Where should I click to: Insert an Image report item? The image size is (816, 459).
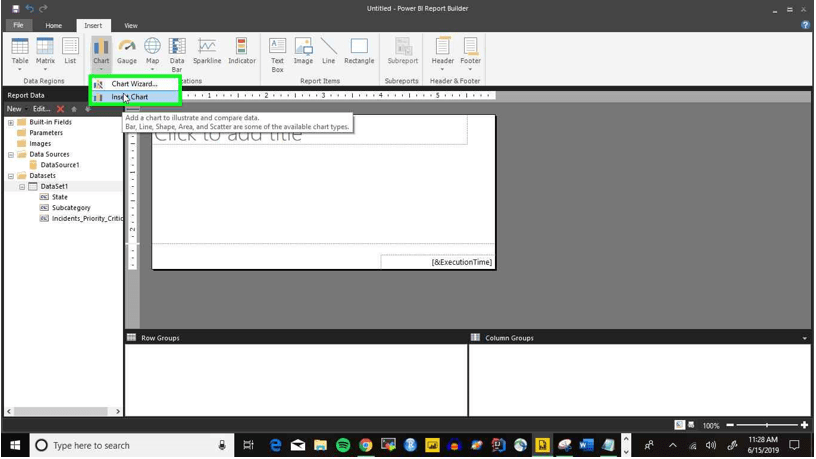click(x=303, y=51)
